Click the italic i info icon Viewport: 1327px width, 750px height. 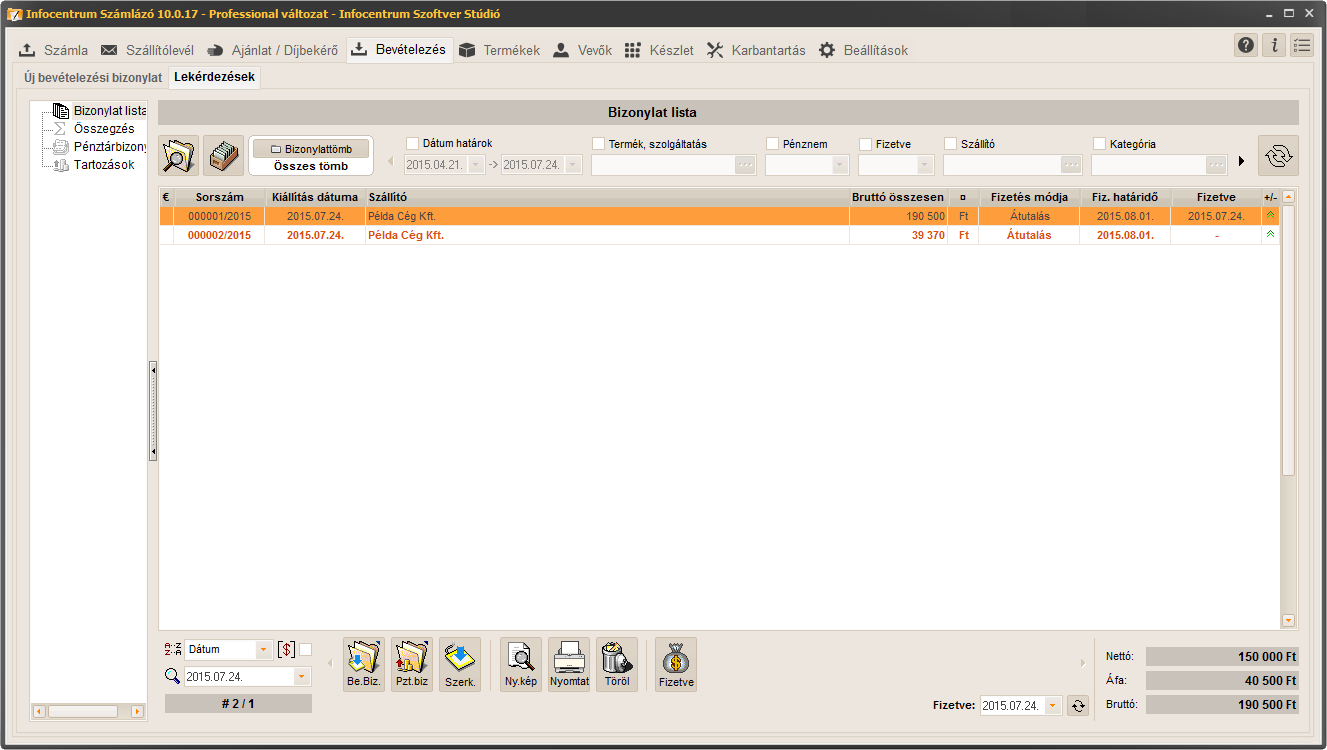click(x=1274, y=45)
